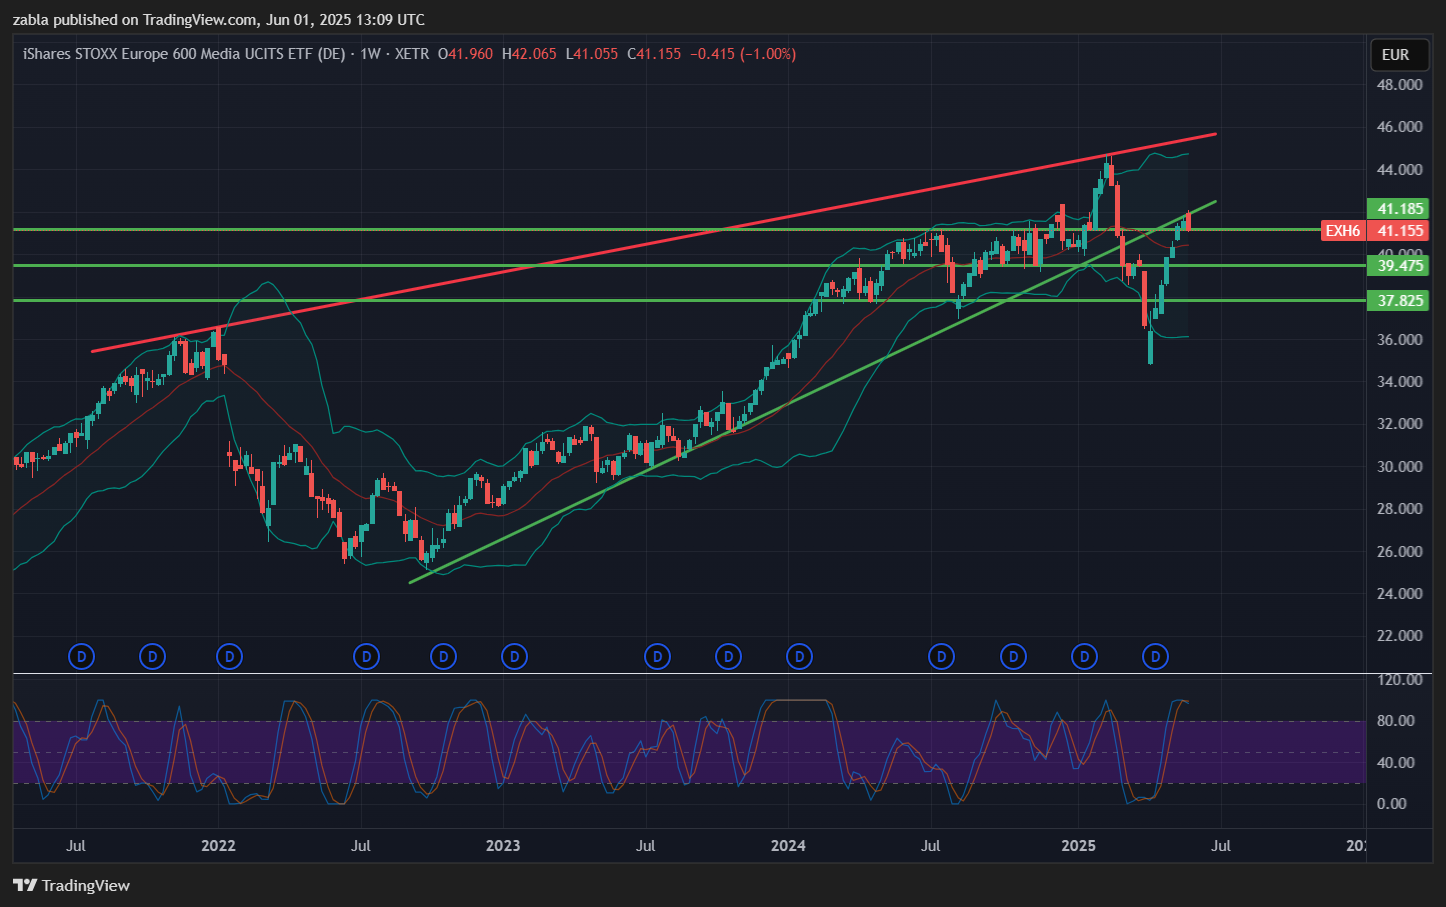Open the dividend marker nearest the 2023 label

coord(514,657)
